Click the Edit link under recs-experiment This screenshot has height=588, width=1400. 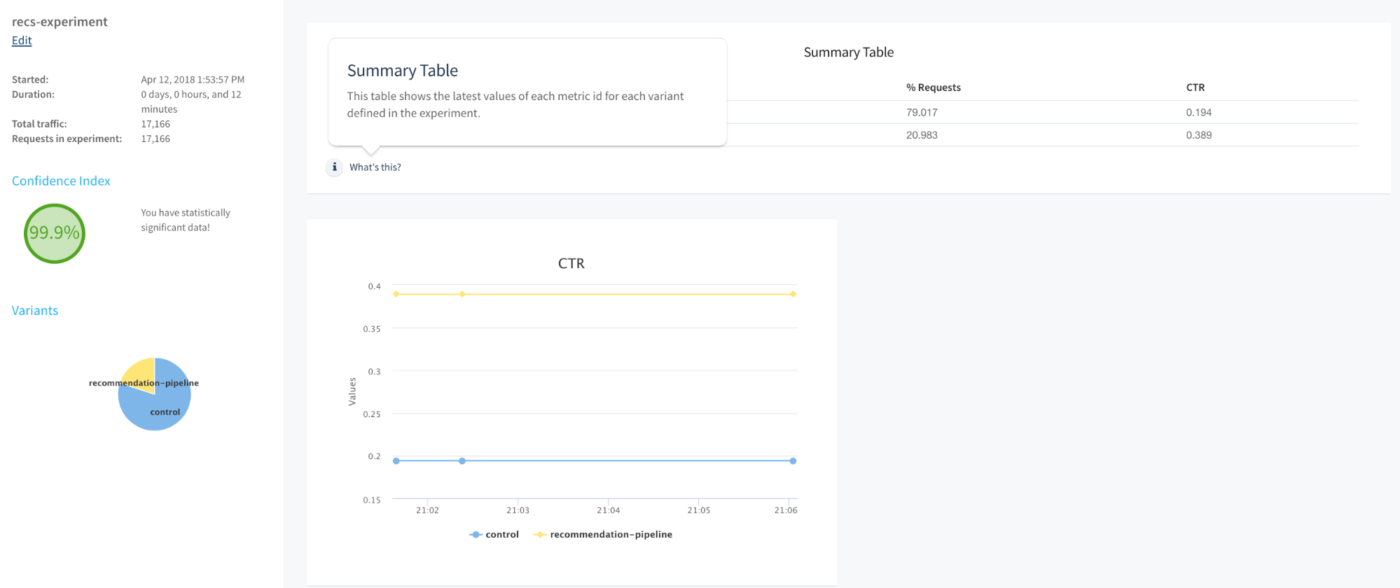tap(21, 41)
